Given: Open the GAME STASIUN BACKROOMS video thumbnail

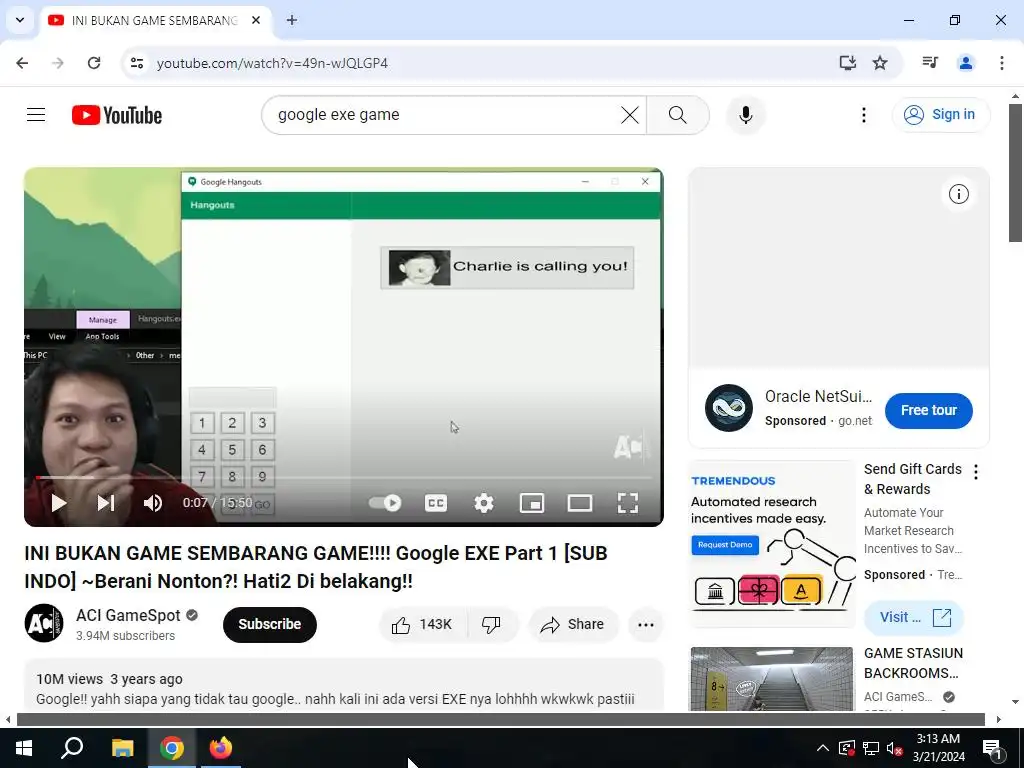Looking at the screenshot, I should (x=772, y=679).
